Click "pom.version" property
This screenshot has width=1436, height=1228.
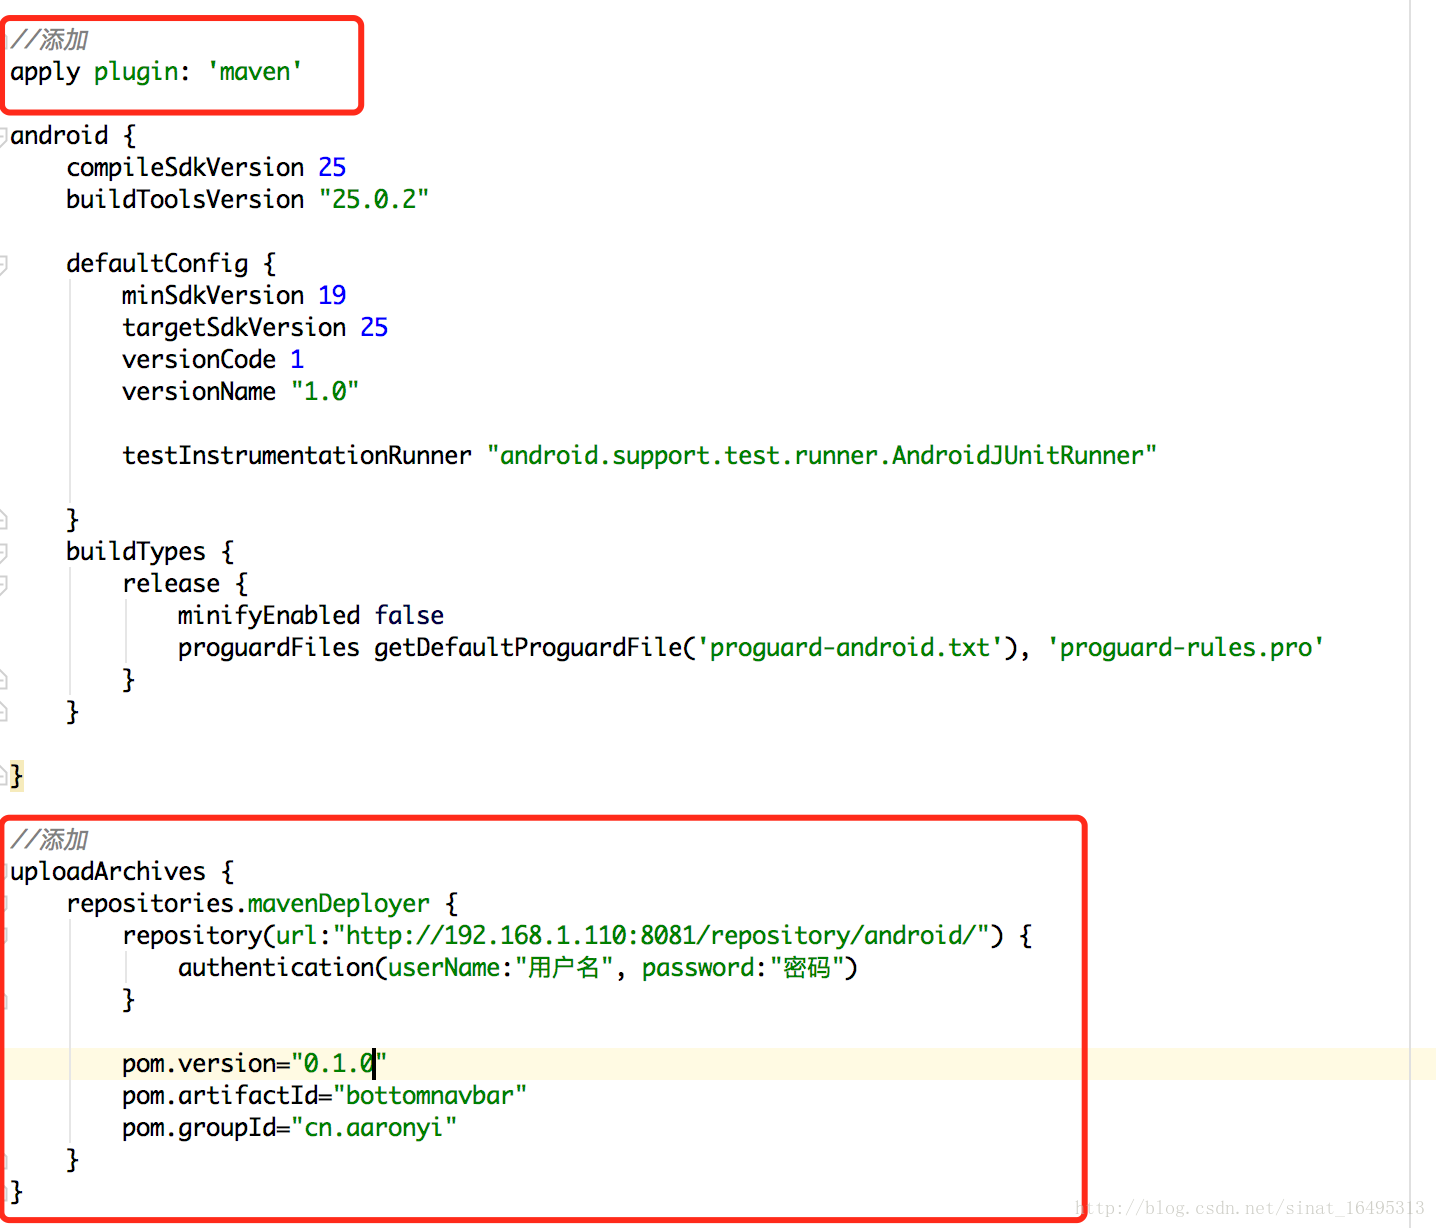coord(199,1064)
